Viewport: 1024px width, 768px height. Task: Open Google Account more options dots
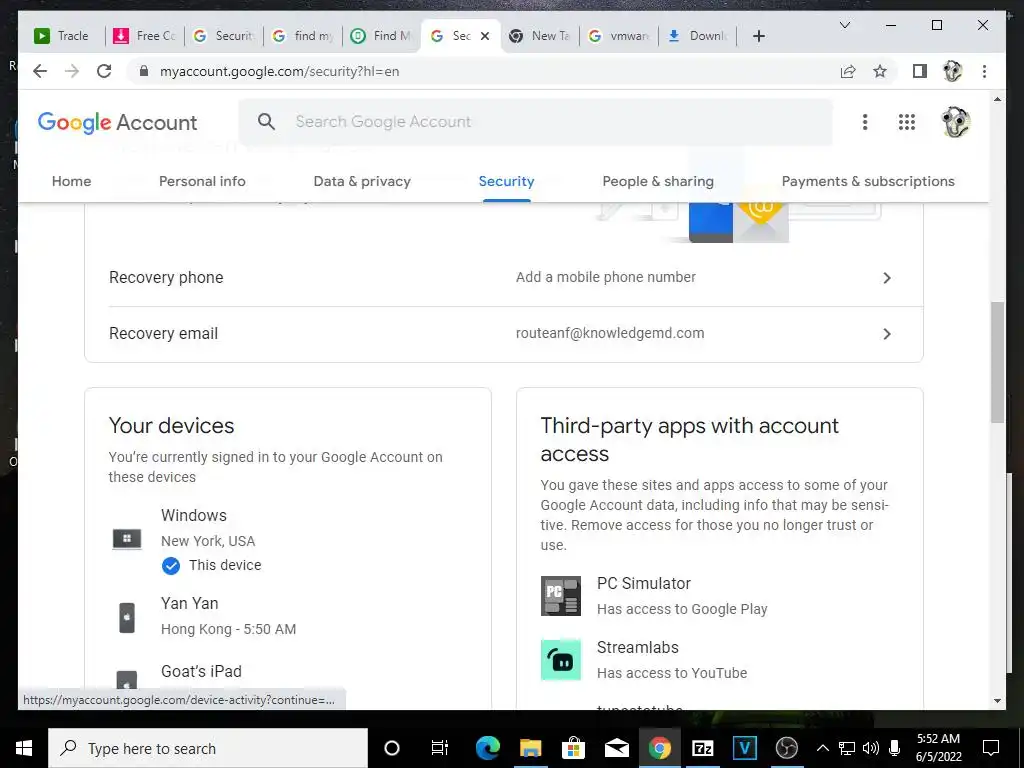click(865, 122)
